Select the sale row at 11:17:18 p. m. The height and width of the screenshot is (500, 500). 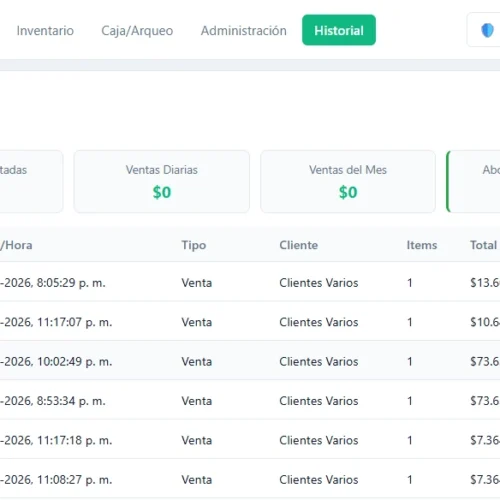tap(250, 440)
